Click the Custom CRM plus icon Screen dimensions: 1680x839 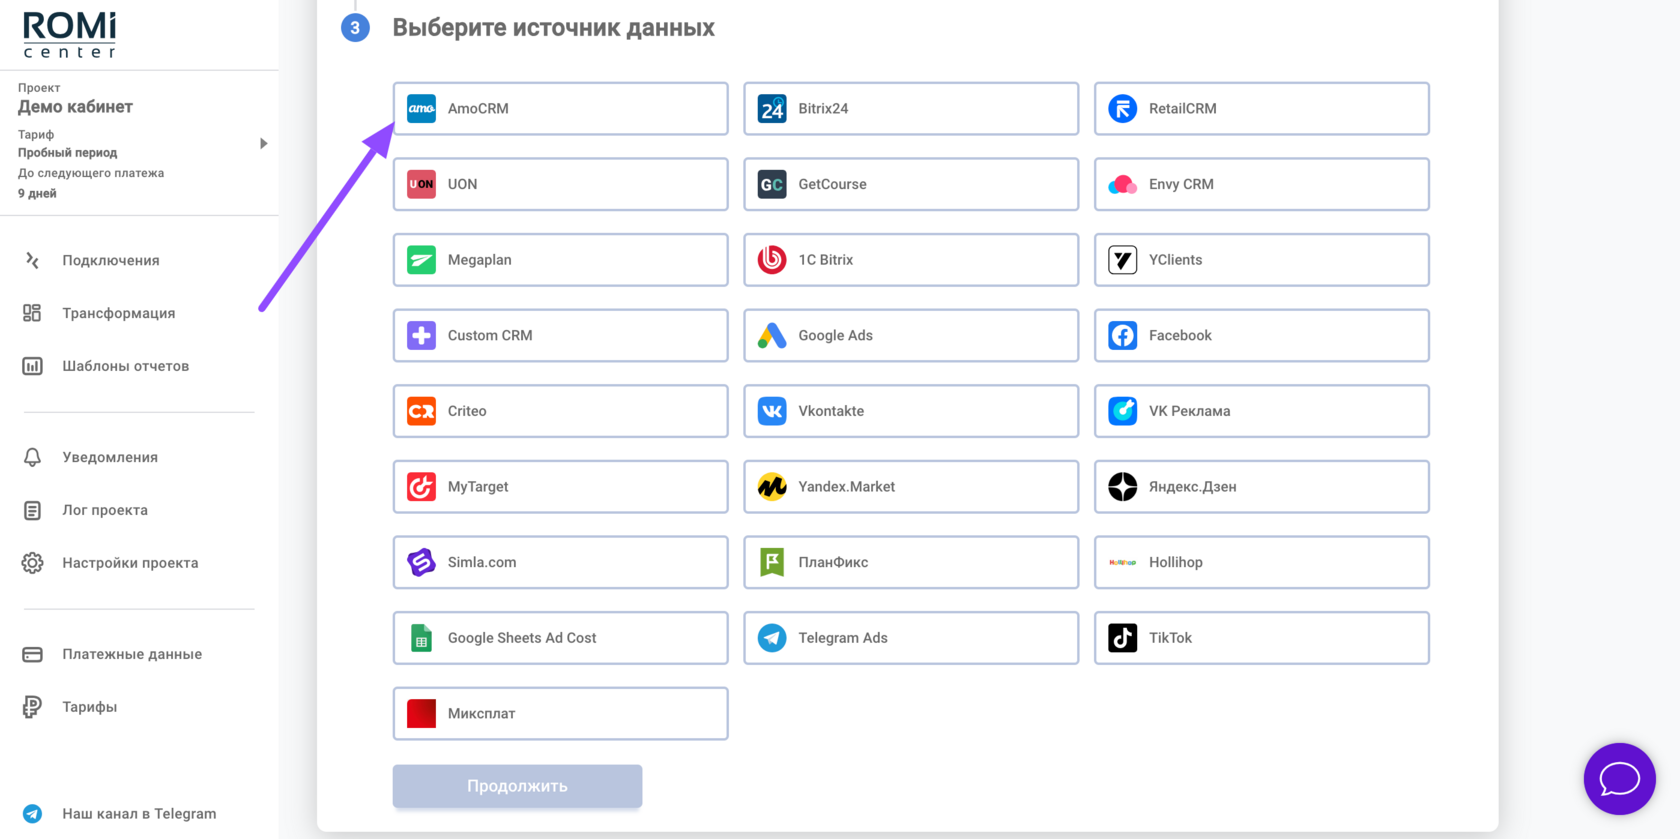click(421, 335)
